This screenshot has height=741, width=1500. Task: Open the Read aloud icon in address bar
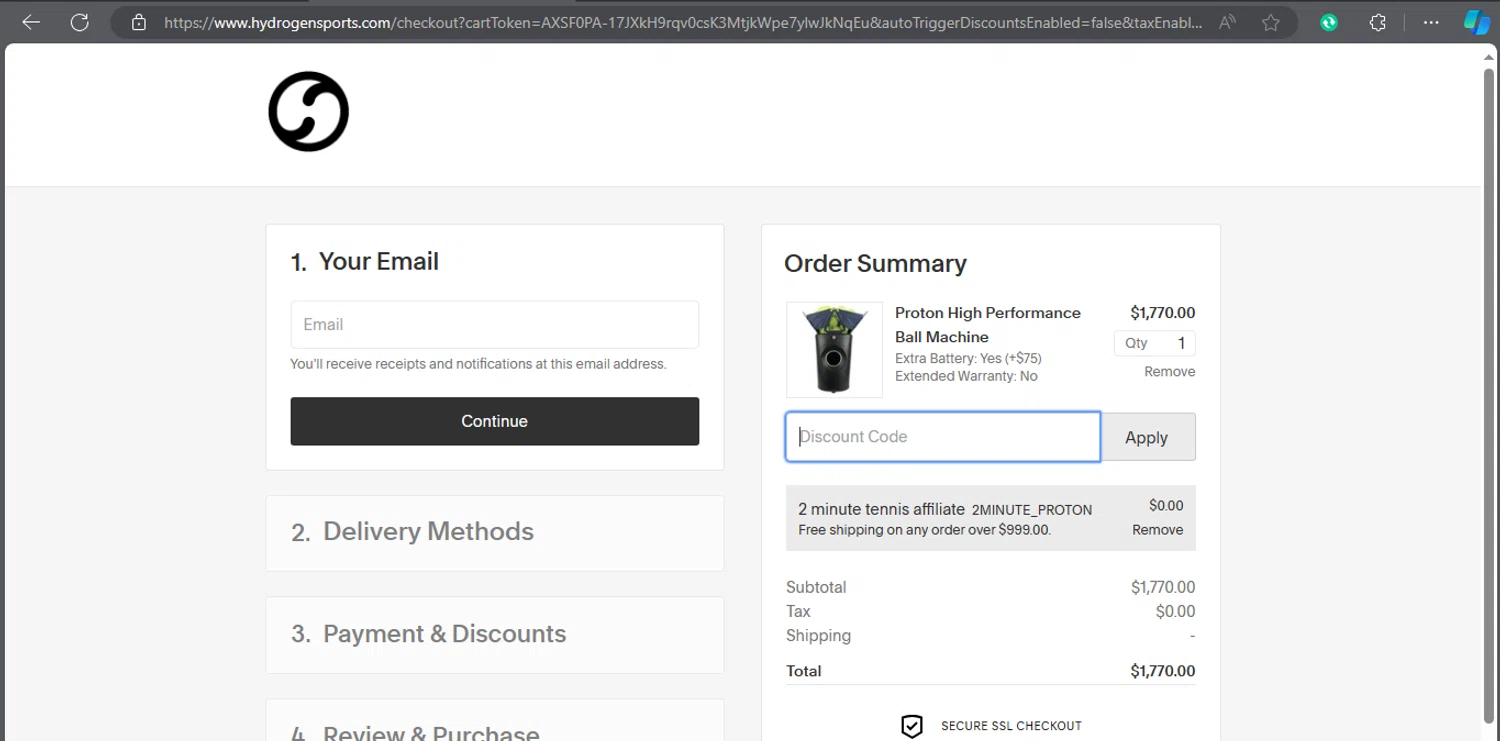[x=1227, y=22]
